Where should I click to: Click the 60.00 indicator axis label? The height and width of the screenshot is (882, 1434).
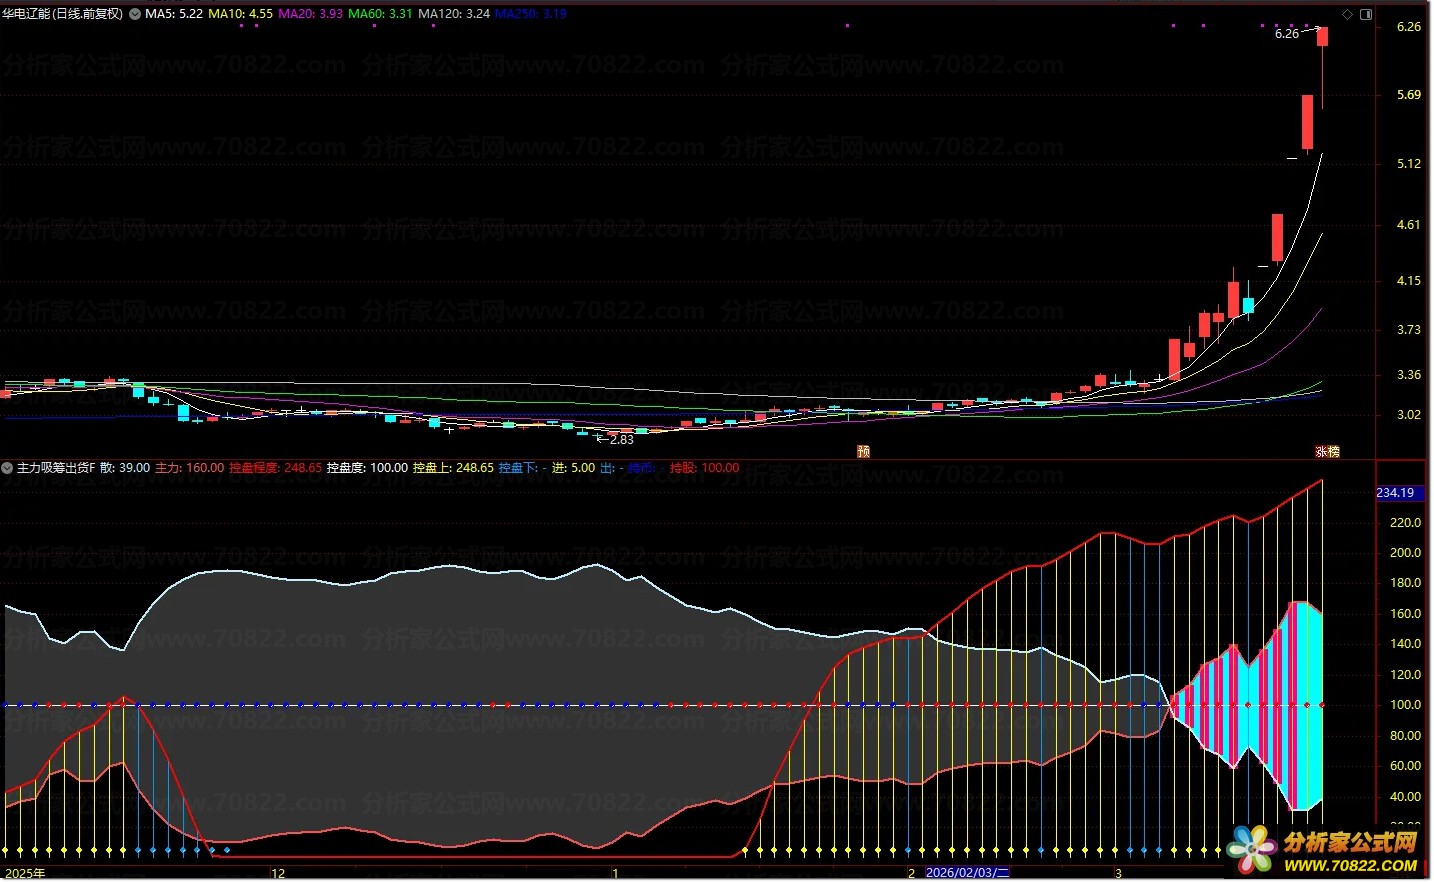(x=1405, y=766)
